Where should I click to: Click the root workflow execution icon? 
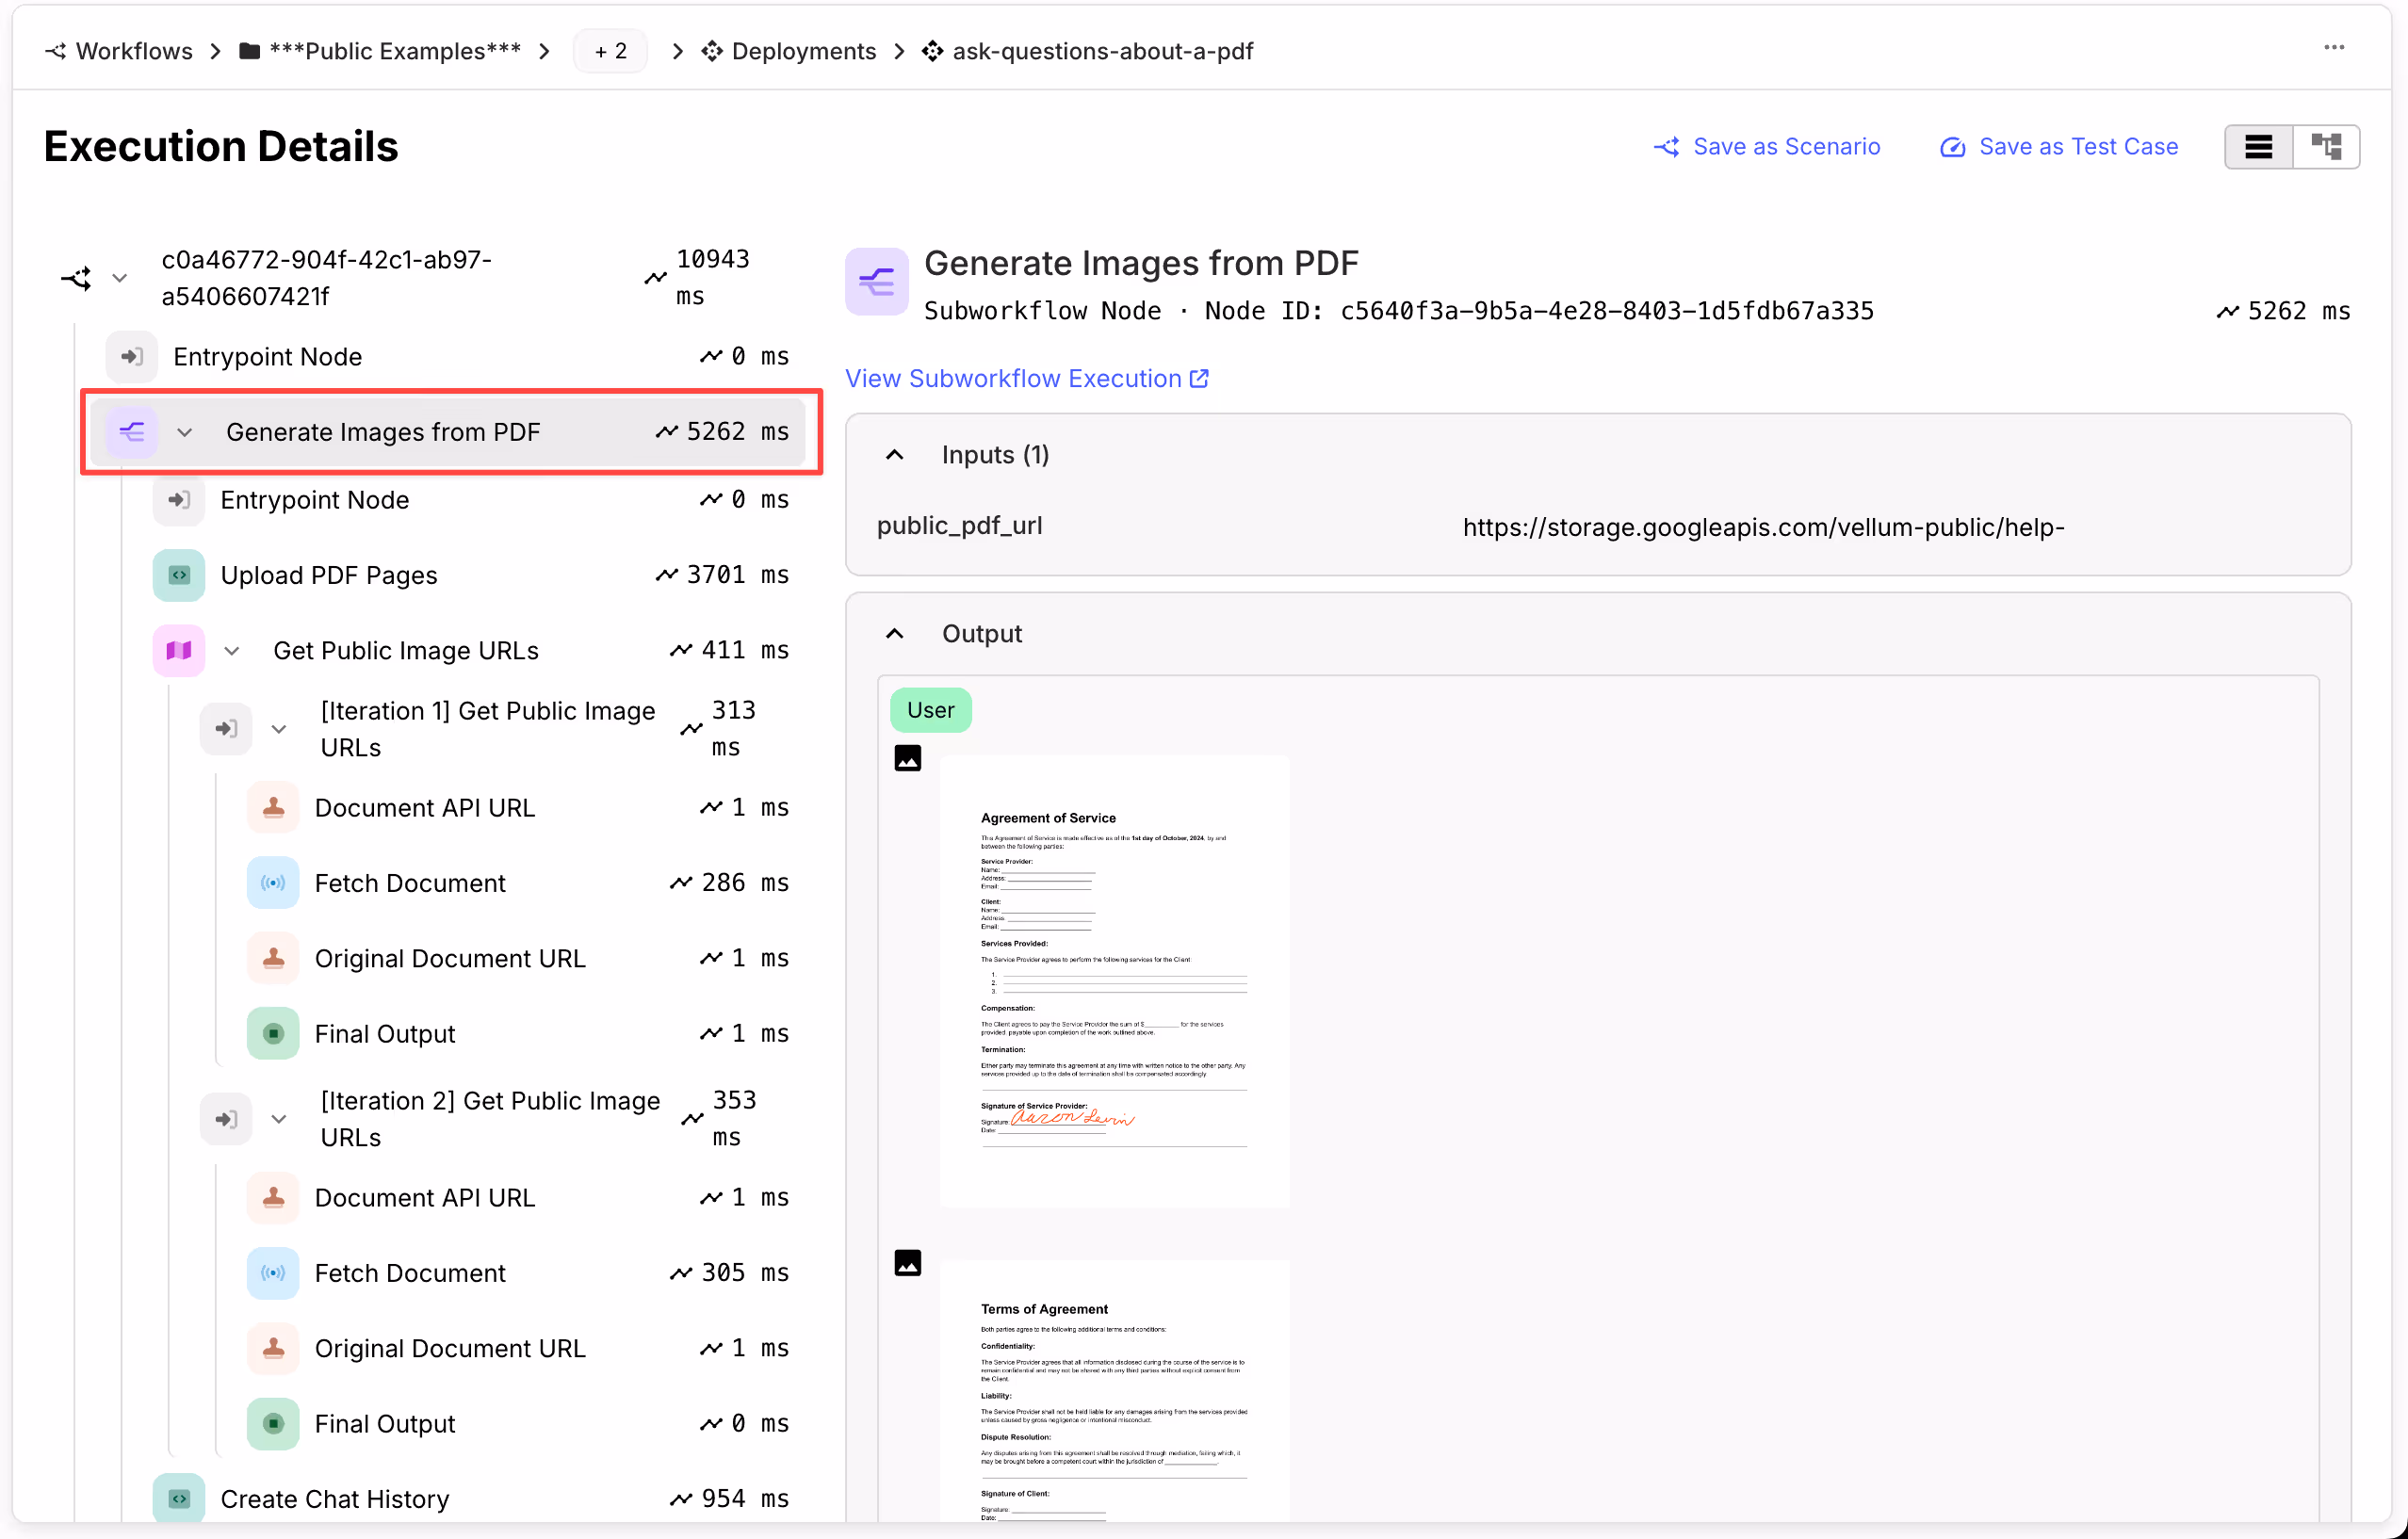coord(76,278)
